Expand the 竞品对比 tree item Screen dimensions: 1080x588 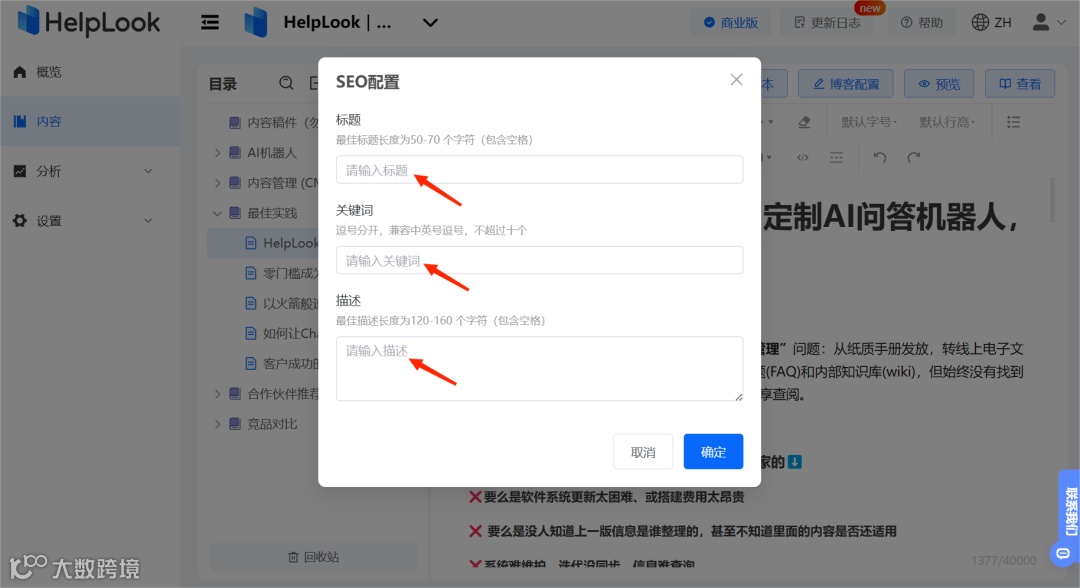pyautogui.click(x=219, y=423)
